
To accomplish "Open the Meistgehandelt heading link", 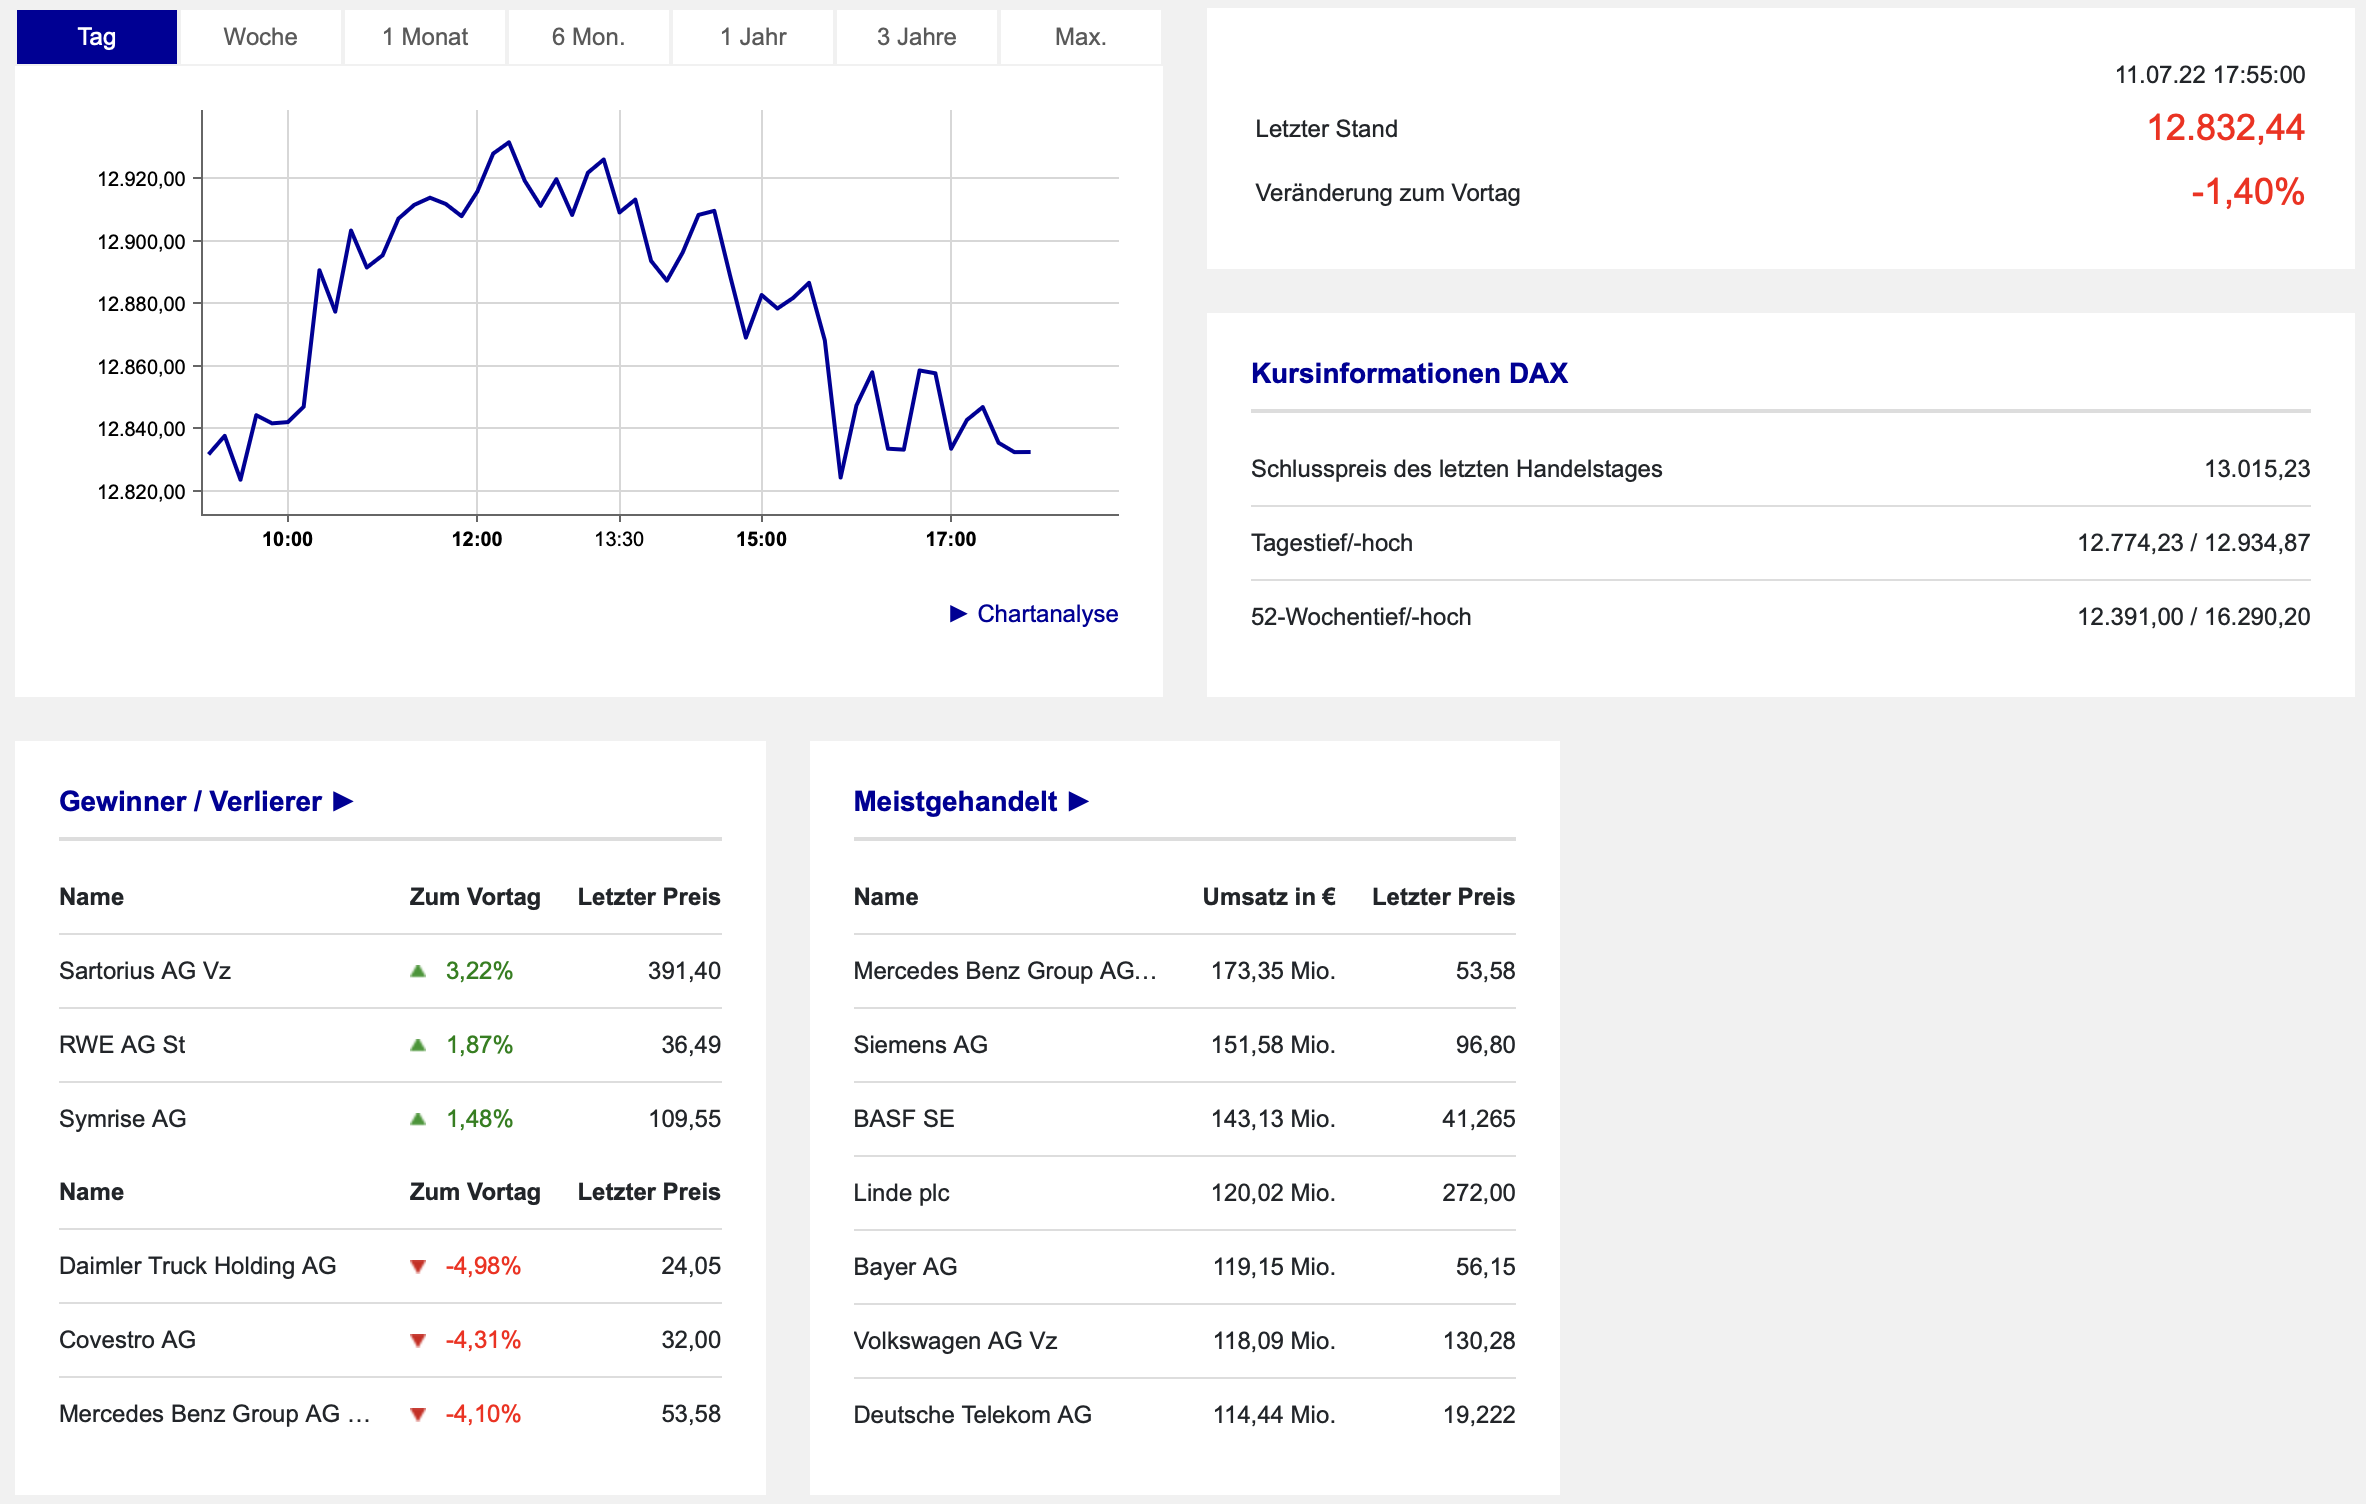I will click(955, 801).
